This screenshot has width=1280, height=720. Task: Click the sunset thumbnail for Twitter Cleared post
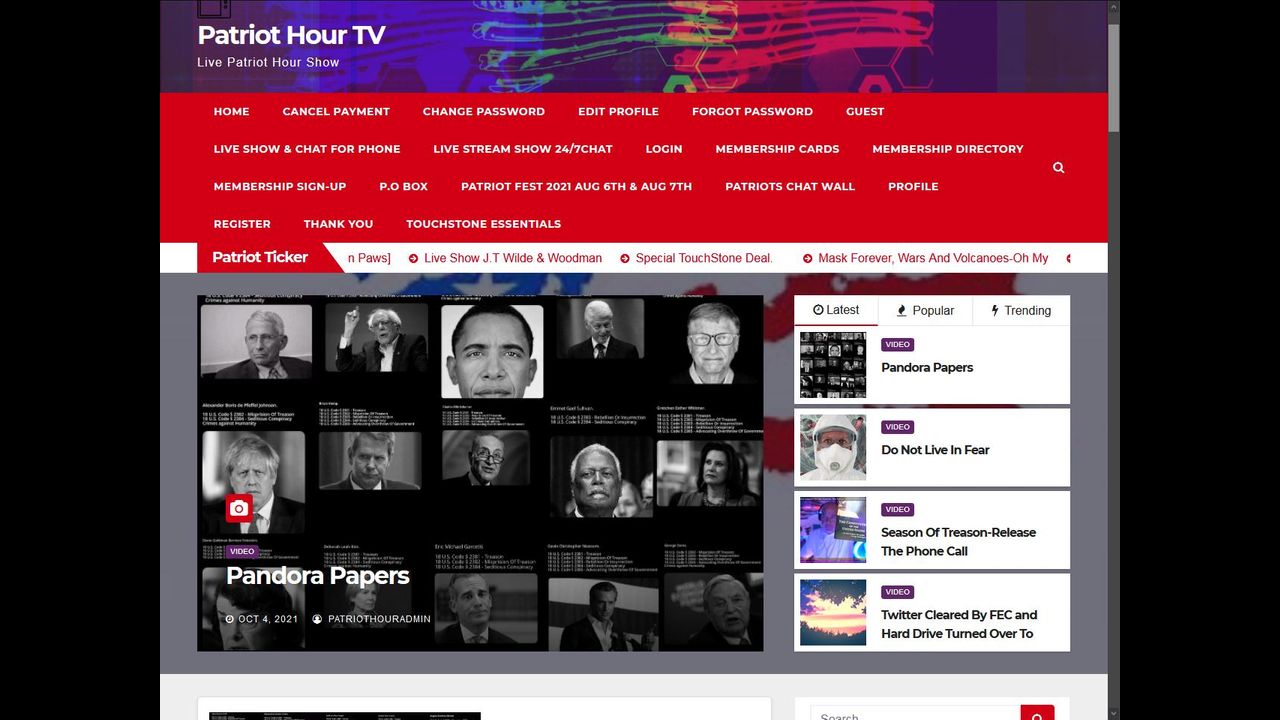[833, 612]
